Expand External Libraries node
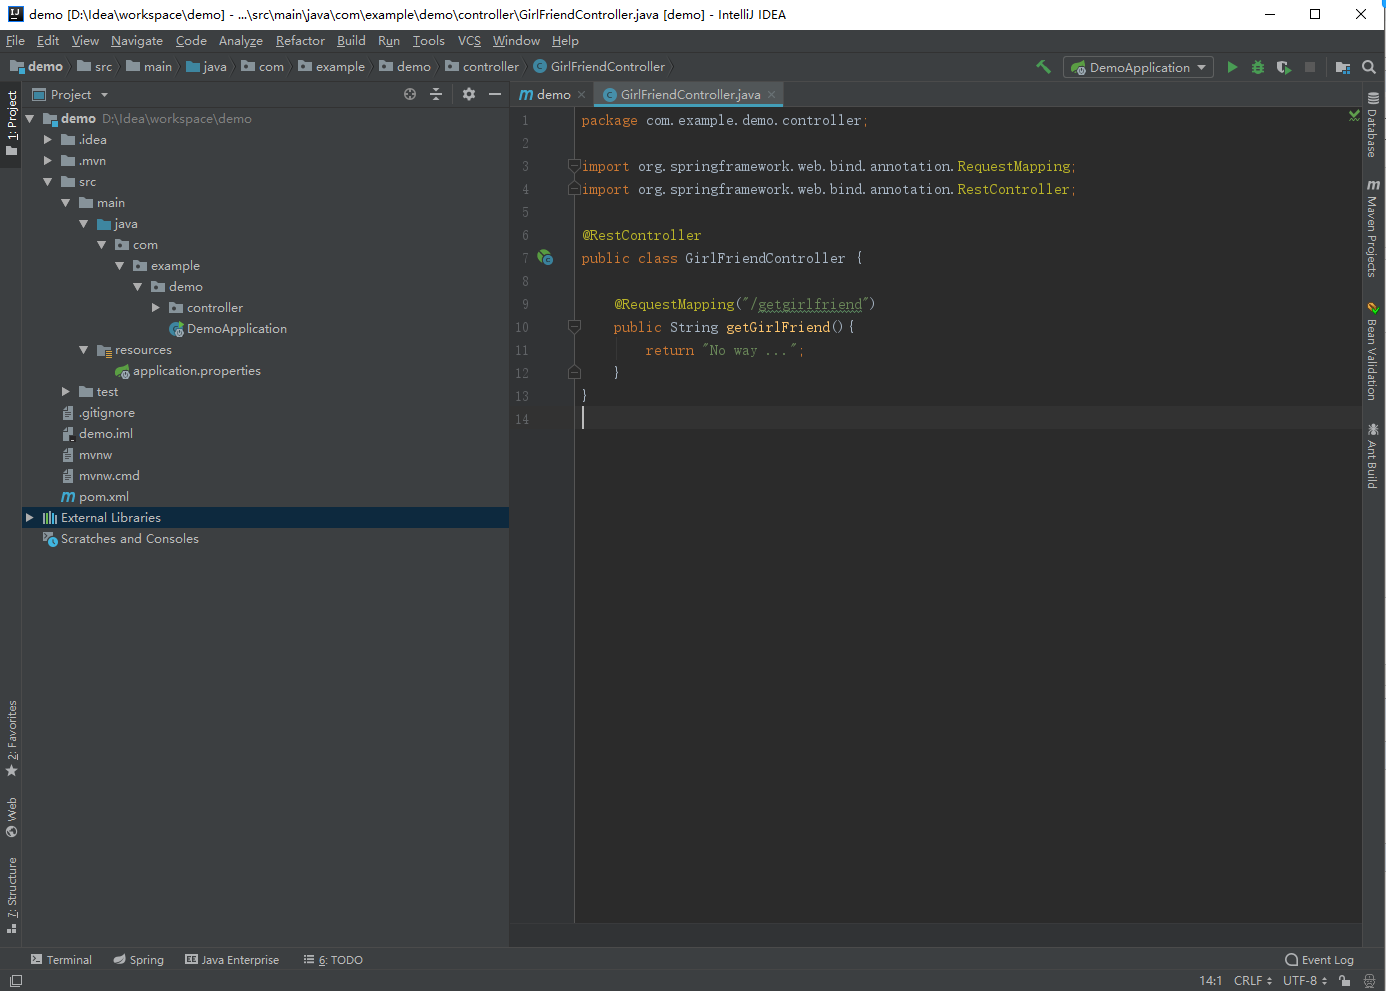The height and width of the screenshot is (991, 1386). 30,517
